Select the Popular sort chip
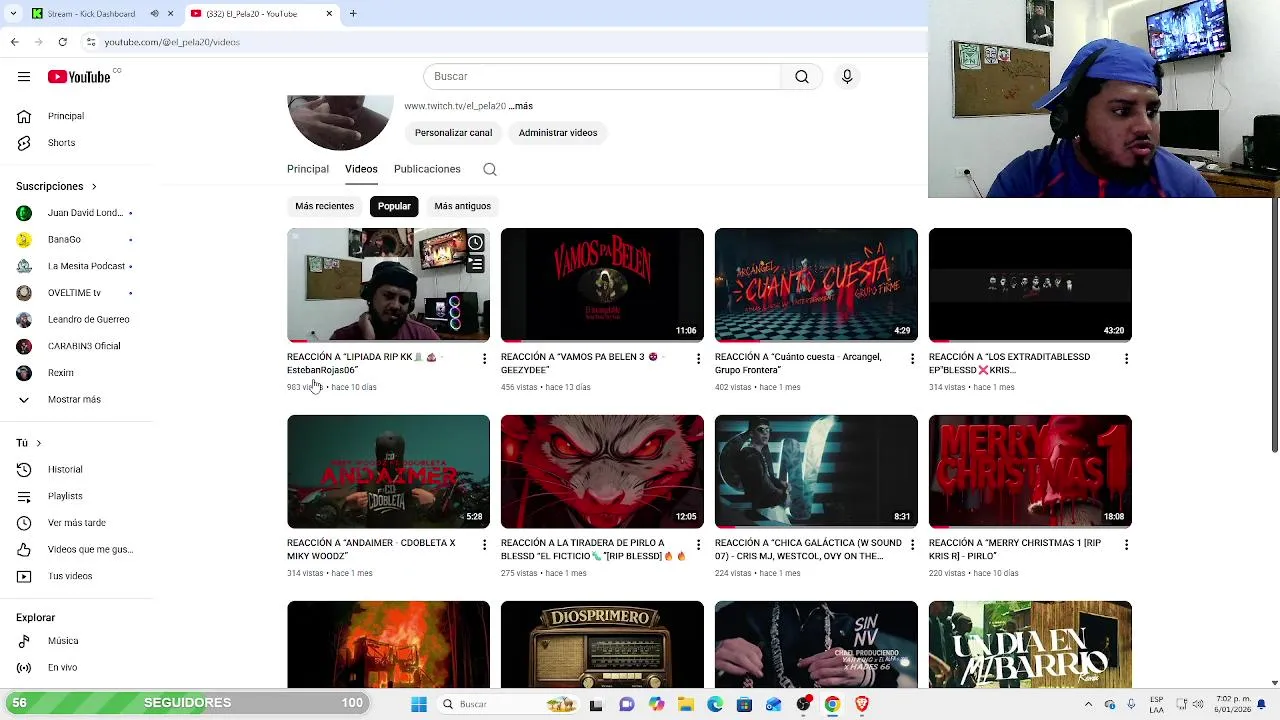 point(394,206)
